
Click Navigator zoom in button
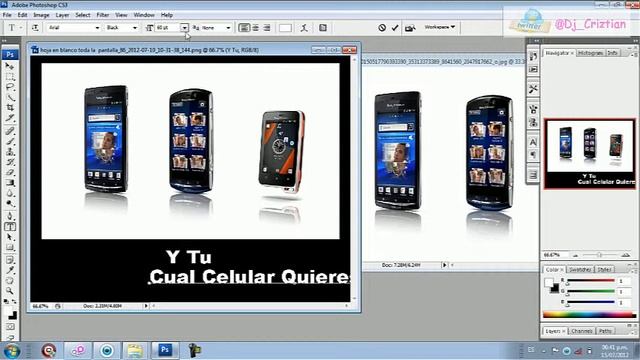click(625, 255)
